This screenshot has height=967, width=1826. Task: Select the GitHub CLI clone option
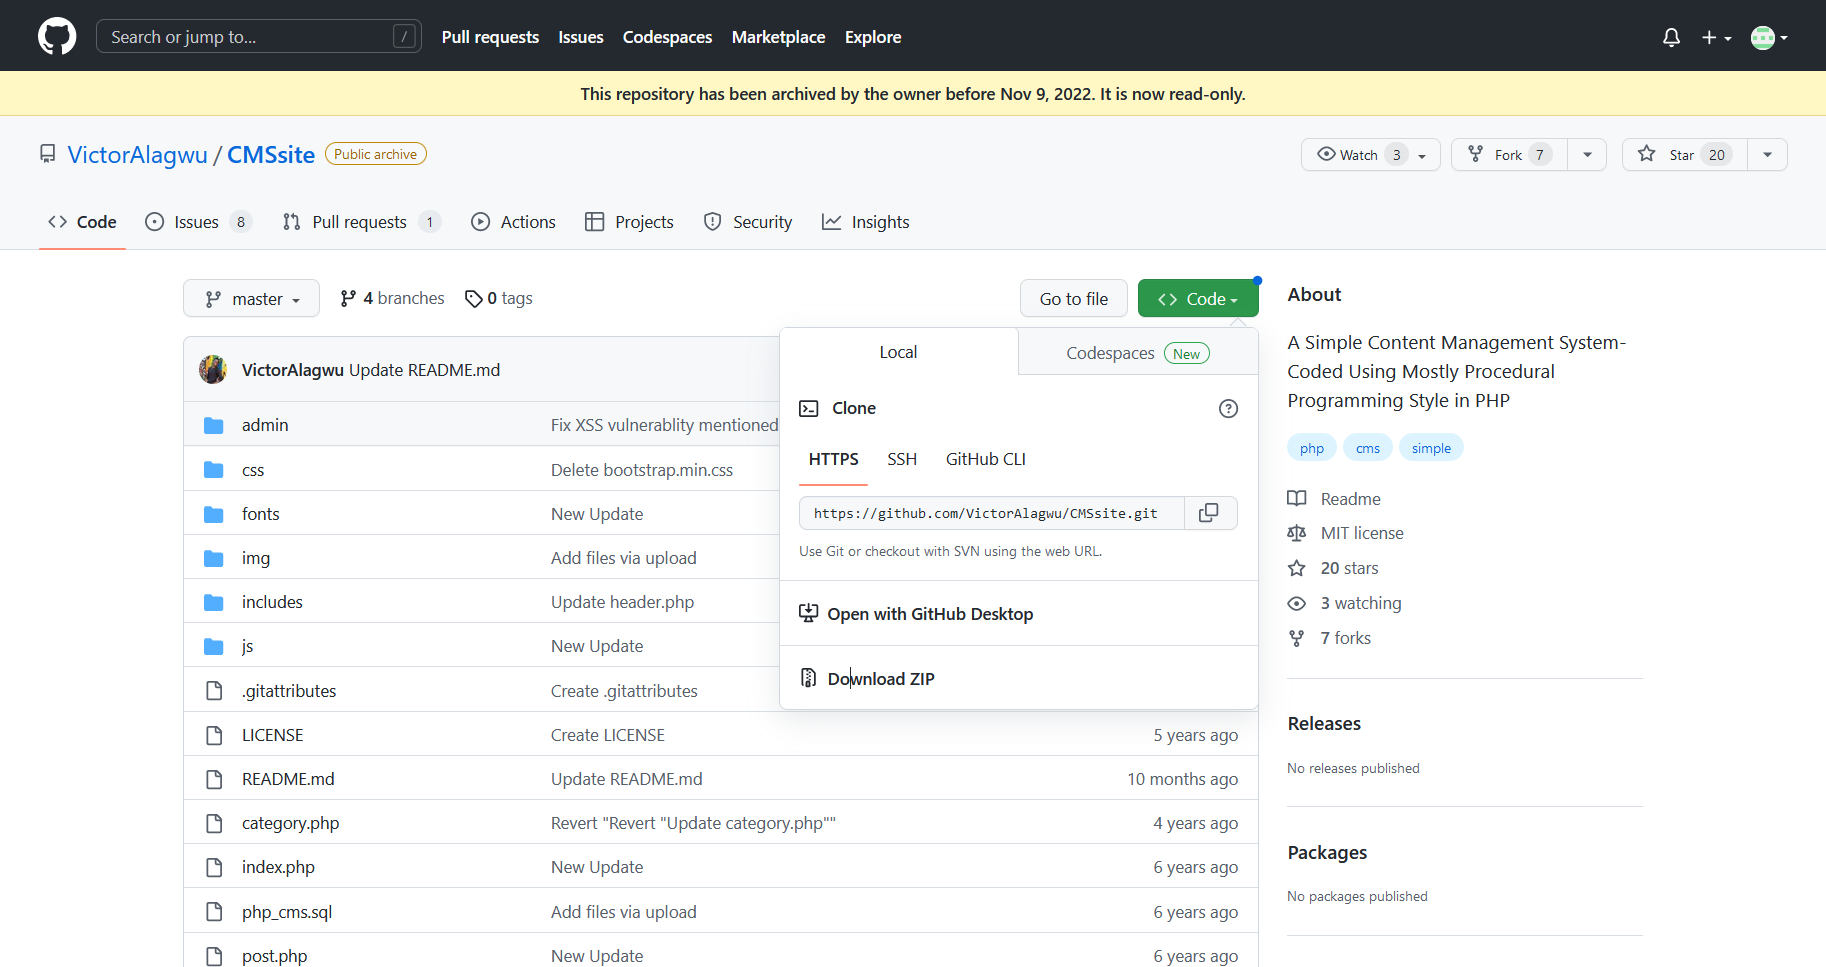[986, 459]
